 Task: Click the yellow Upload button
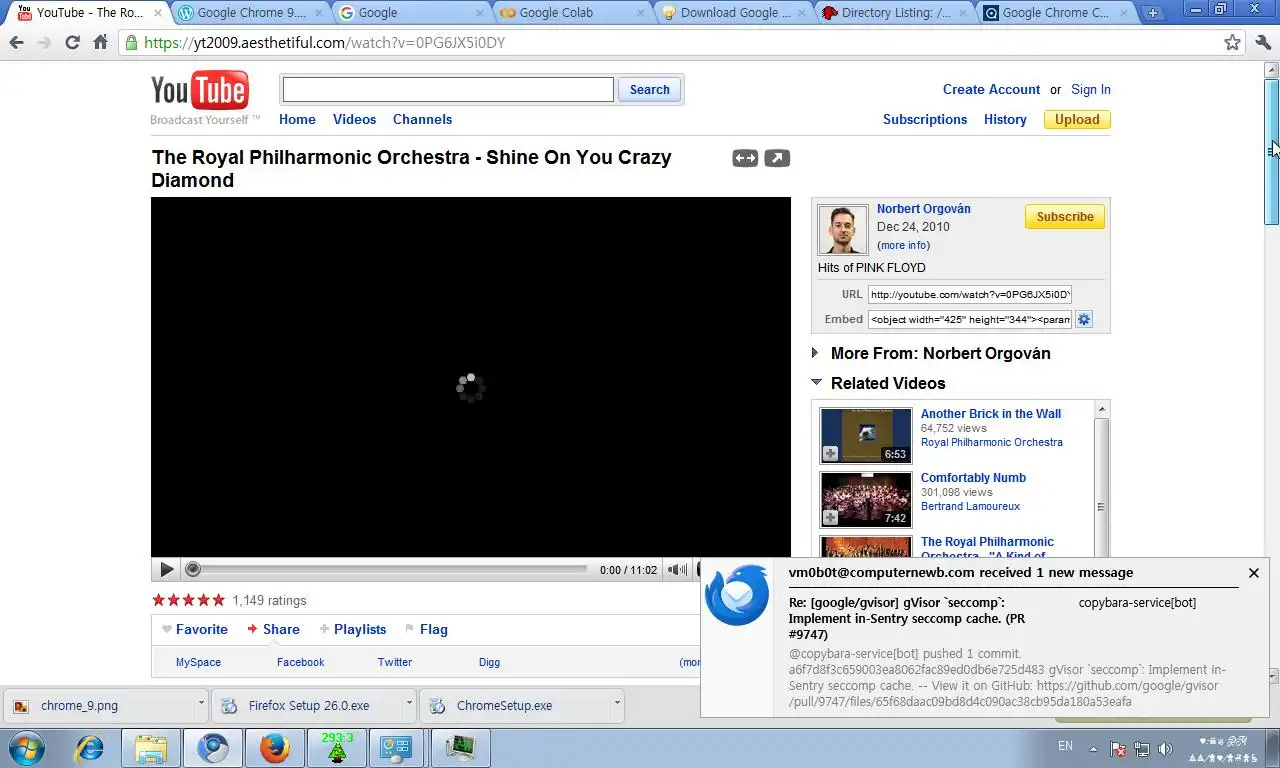pos(1077,119)
